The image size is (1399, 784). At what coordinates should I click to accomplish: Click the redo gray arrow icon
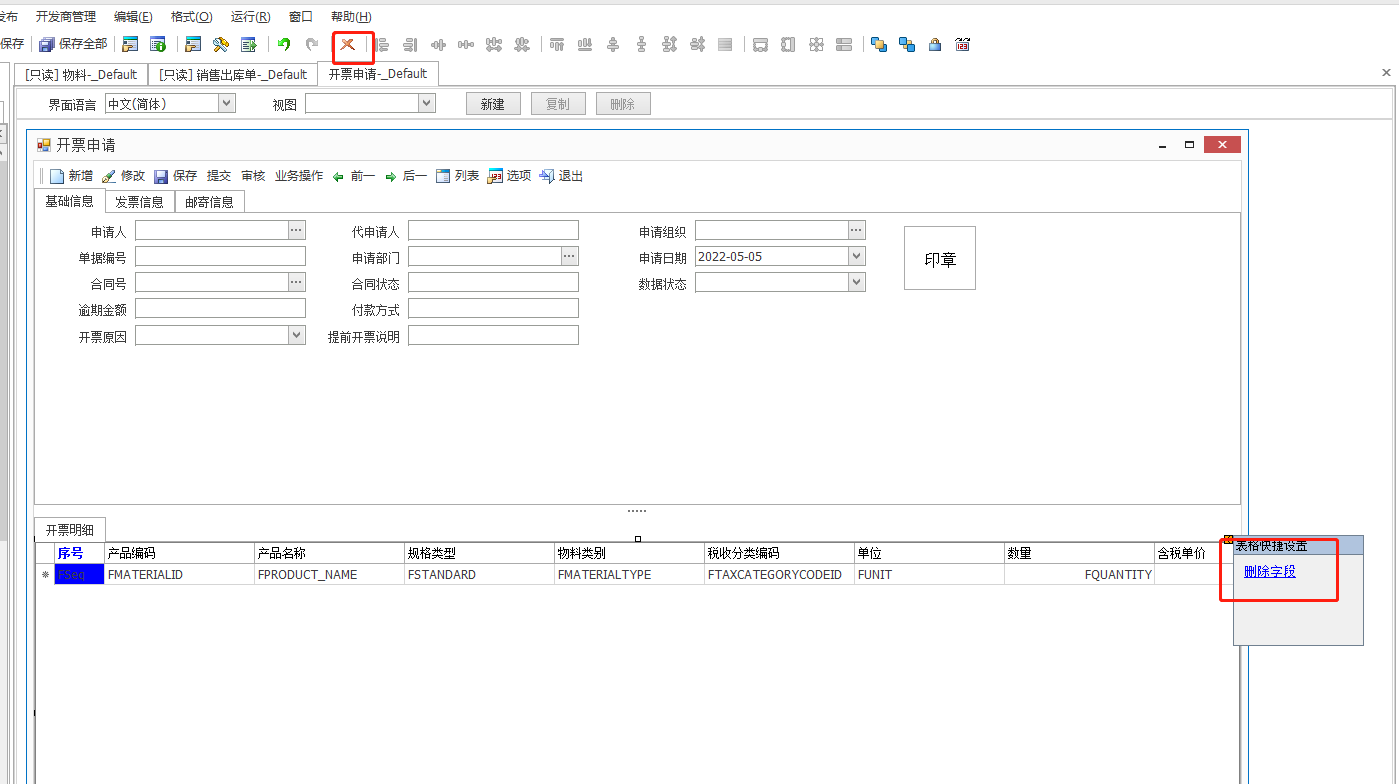point(312,44)
